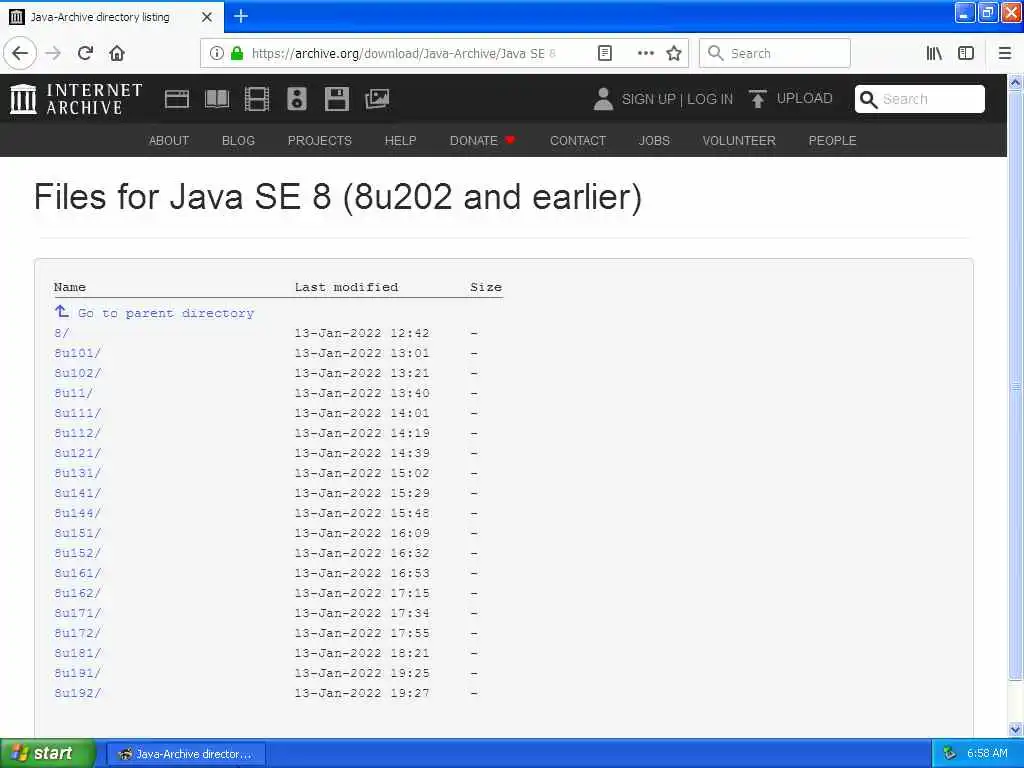
Task: Open page actions three-dot menu
Action: [645, 53]
